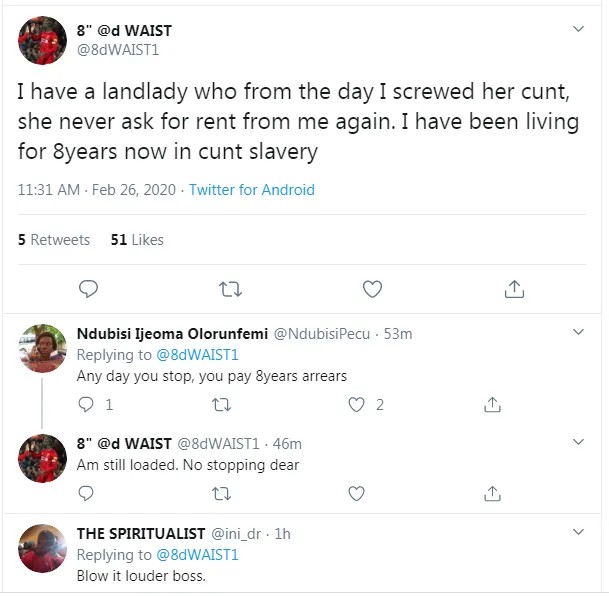Viewport: 609px width, 596px height.
Task: Reply to Ndubisi's comment with one reply
Action: coord(86,405)
